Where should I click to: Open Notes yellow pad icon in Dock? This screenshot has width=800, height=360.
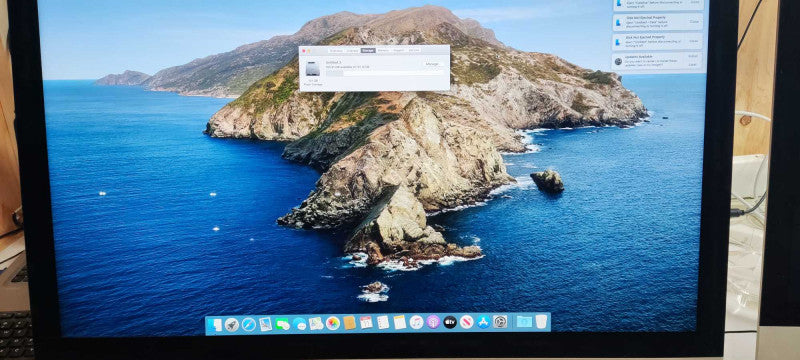400,322
